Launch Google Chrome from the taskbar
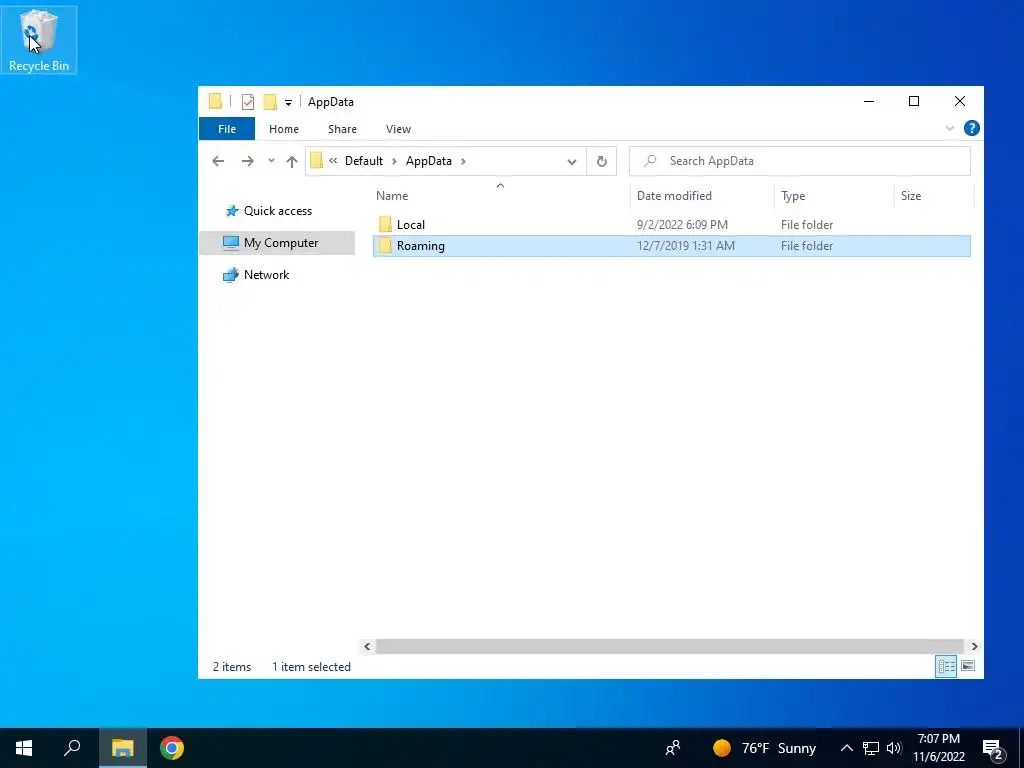 [x=172, y=748]
